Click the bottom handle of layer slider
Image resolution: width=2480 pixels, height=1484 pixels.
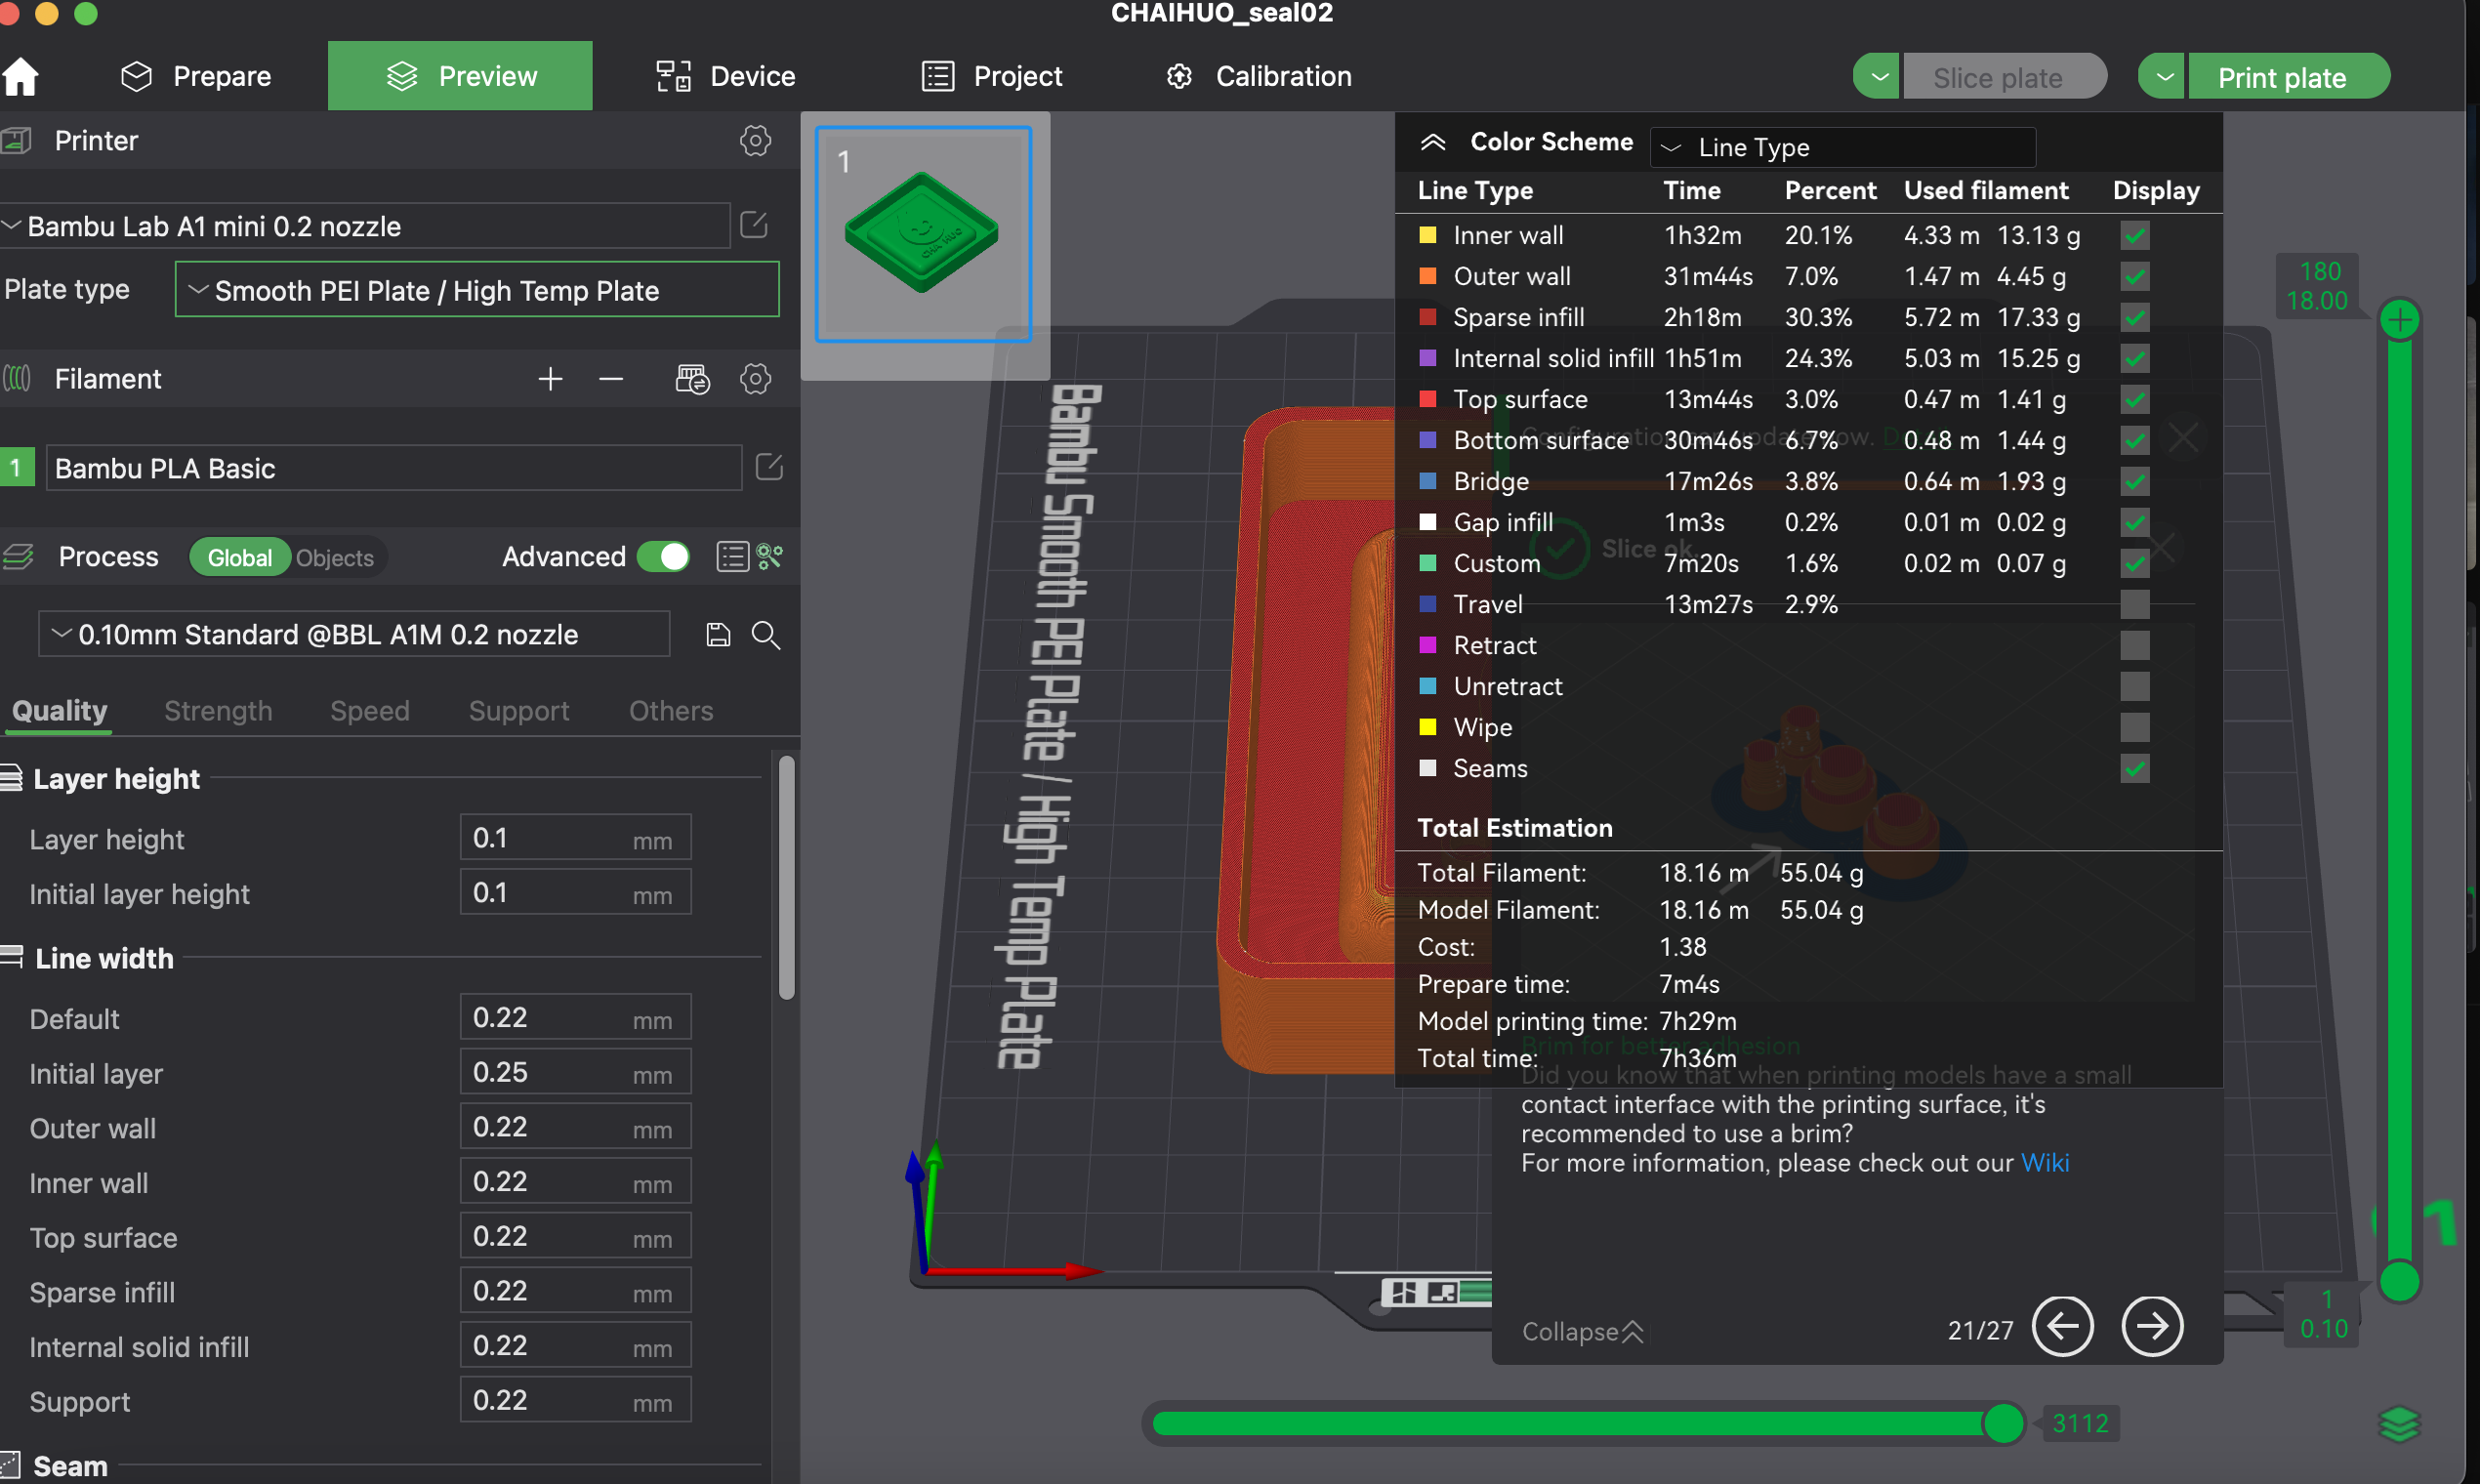pos(2399,1281)
